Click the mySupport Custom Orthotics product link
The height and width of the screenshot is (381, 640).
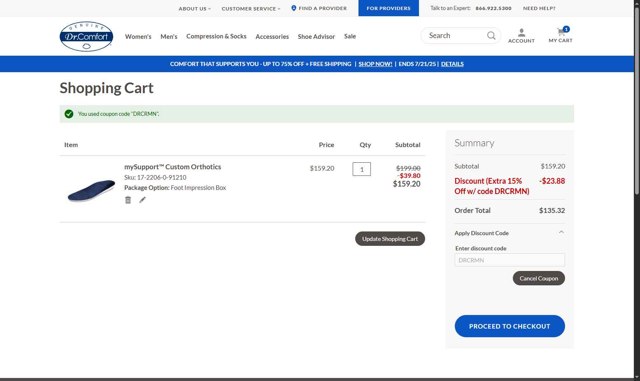click(x=173, y=167)
